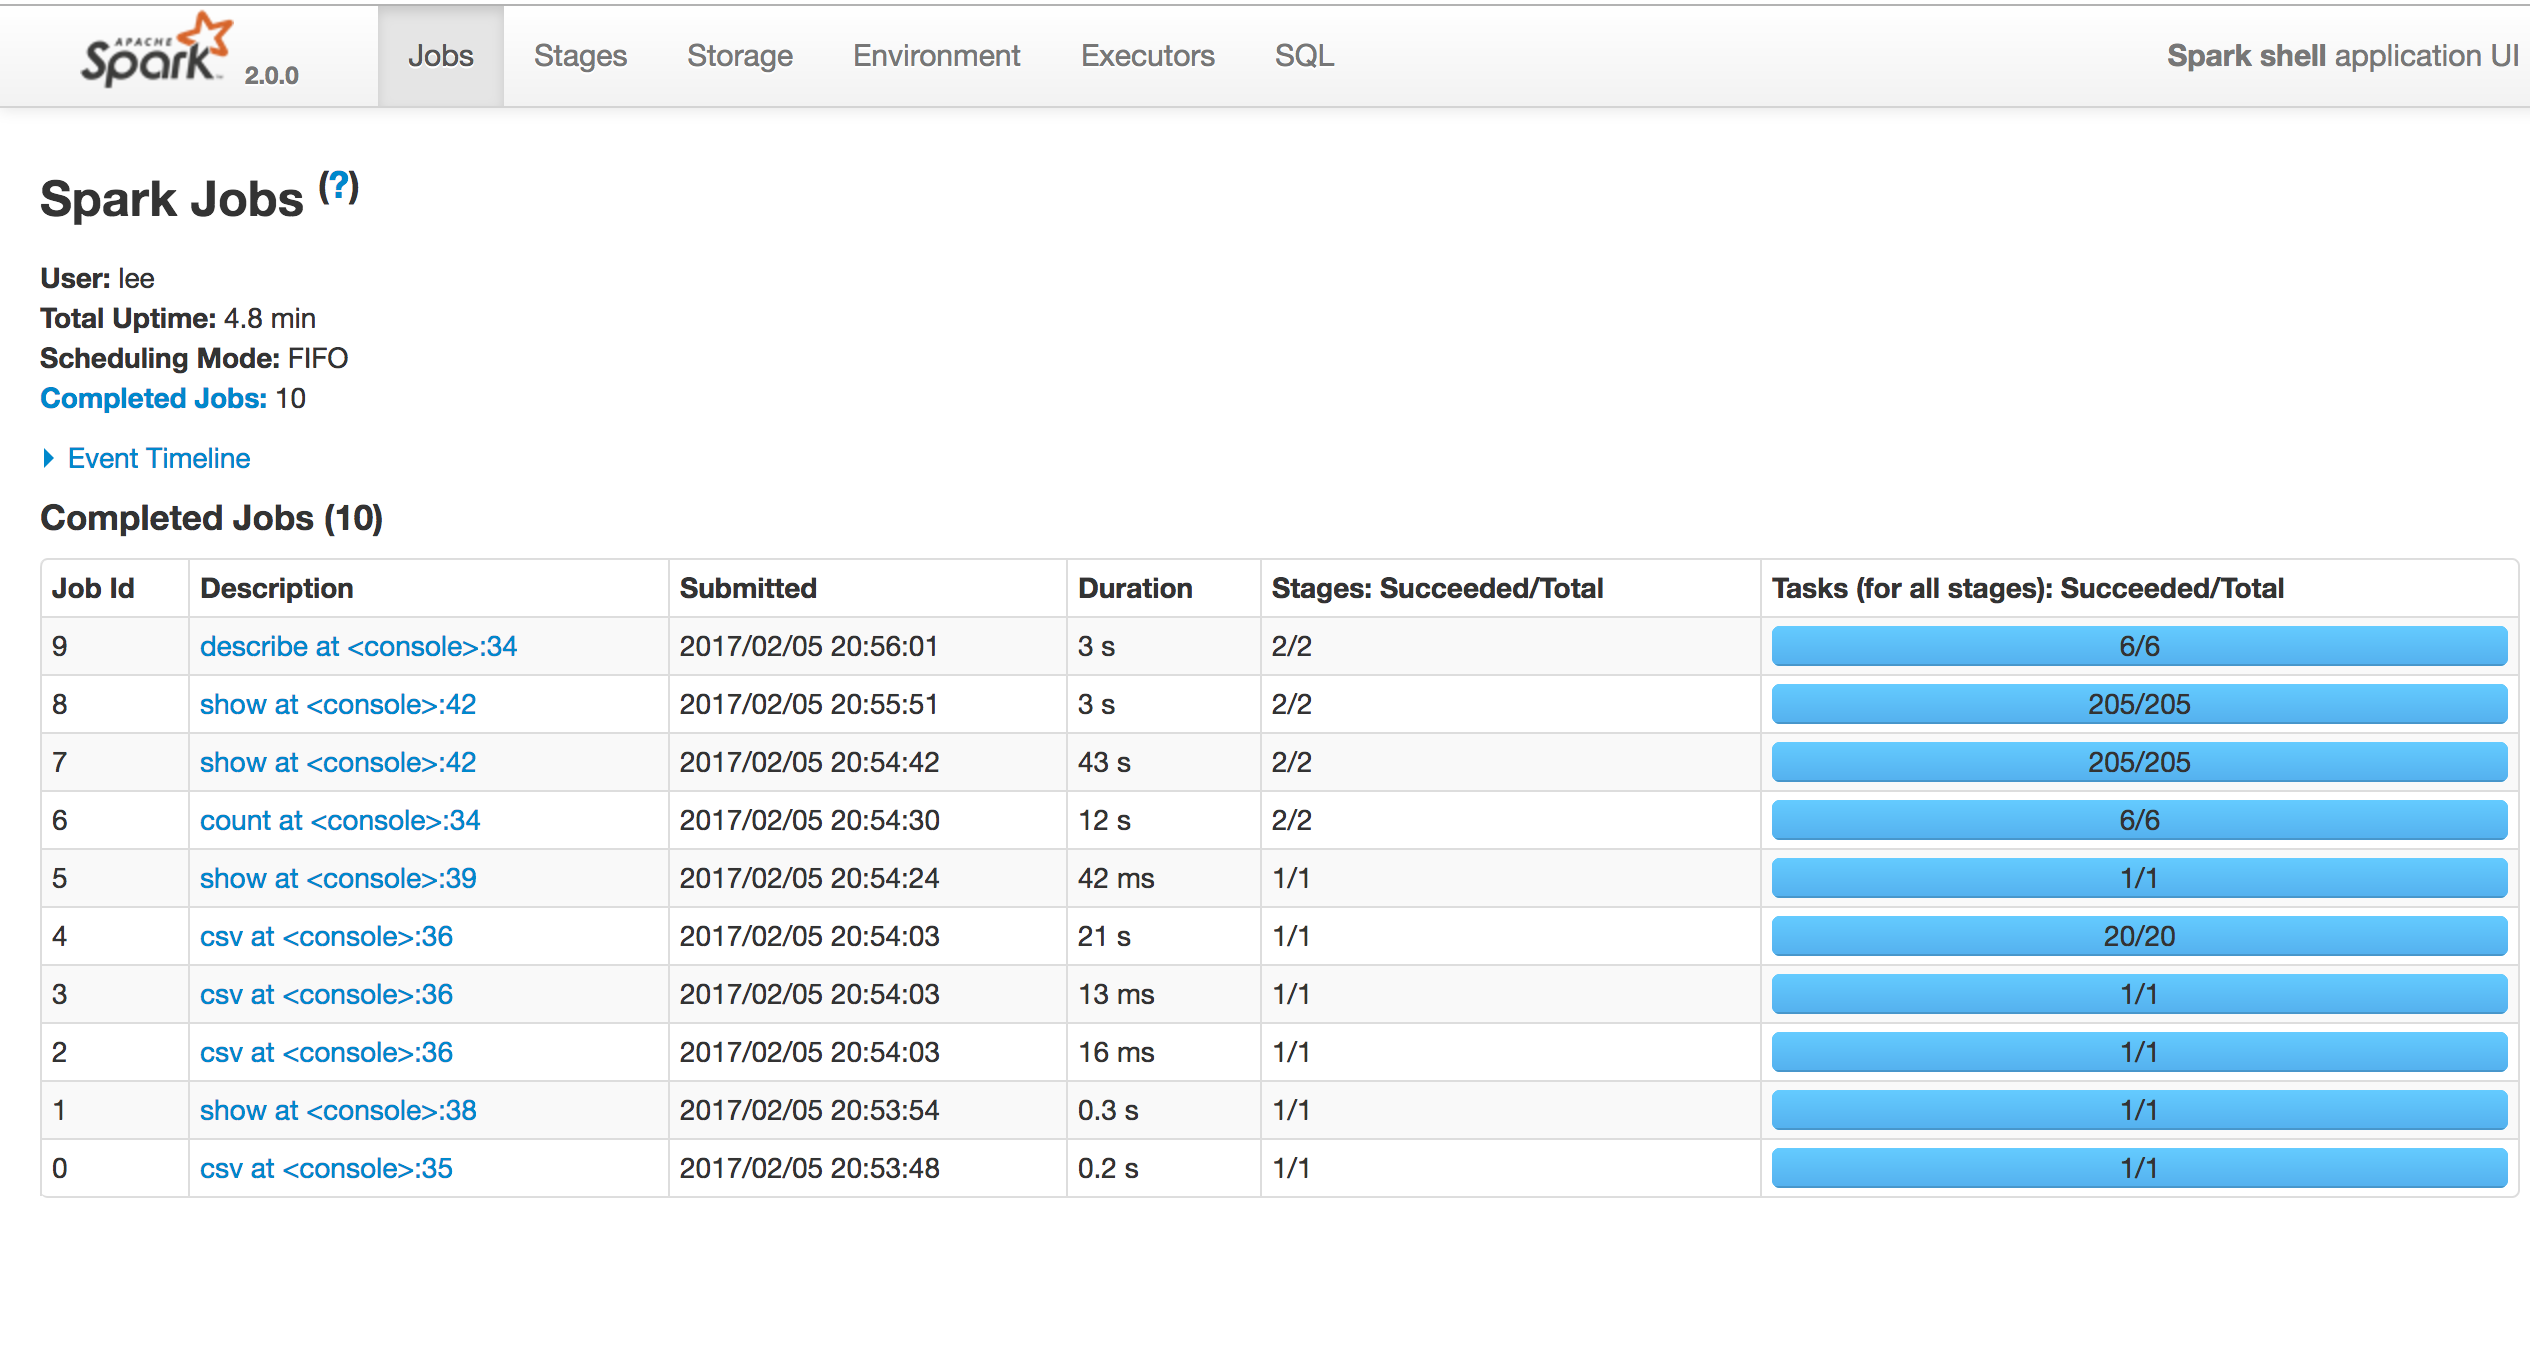Image resolution: width=2530 pixels, height=1348 pixels.
Task: Open the Storage tab
Action: [x=740, y=56]
